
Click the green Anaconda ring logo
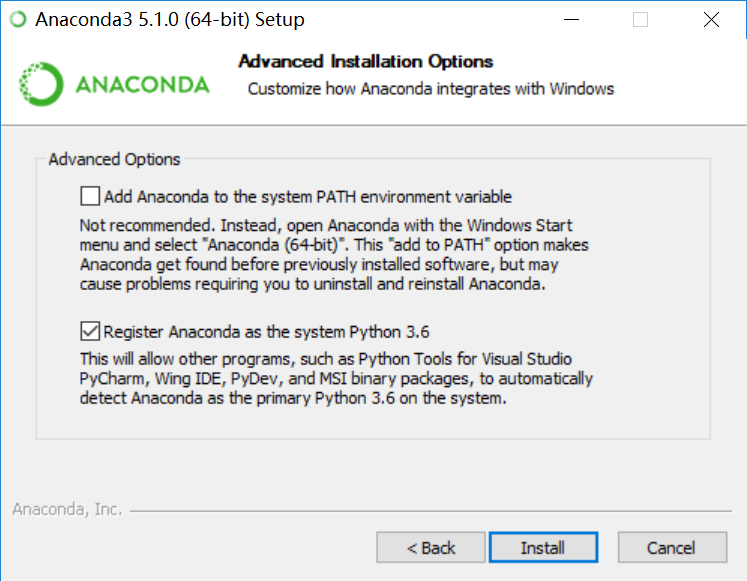41,84
